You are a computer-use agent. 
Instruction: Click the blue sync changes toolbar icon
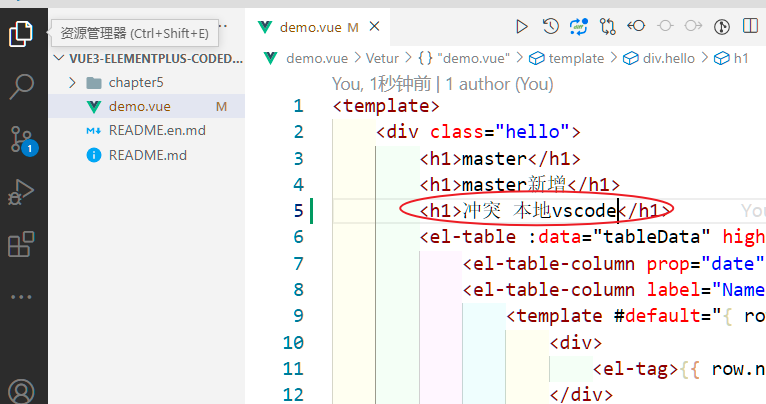click(x=579, y=26)
